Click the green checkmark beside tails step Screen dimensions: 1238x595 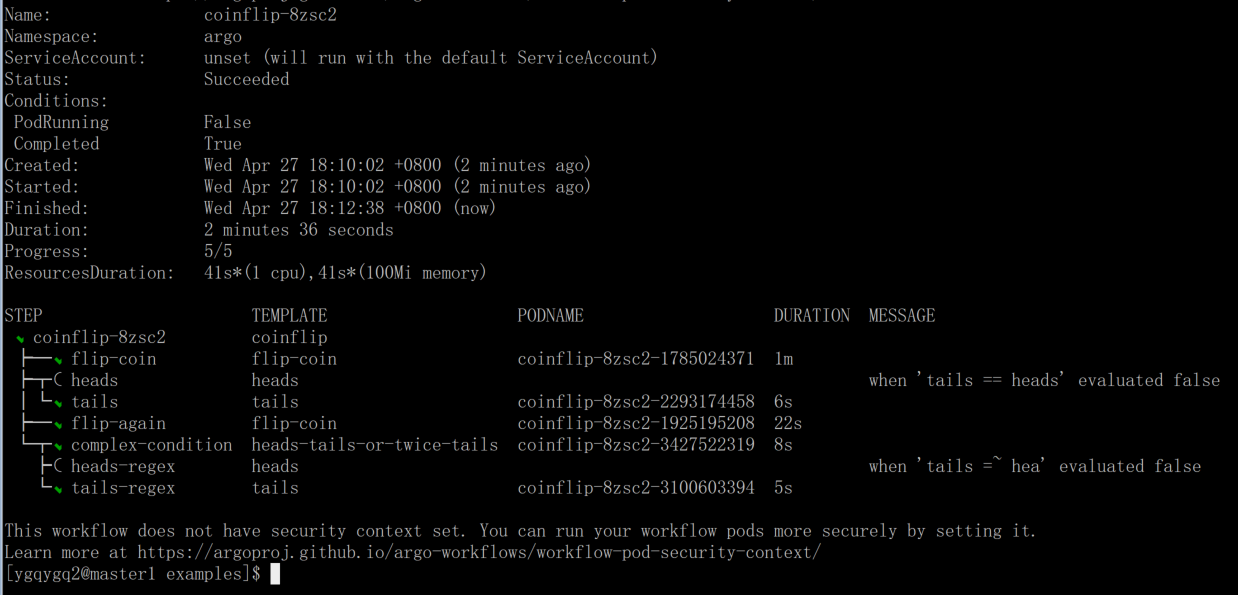coord(59,404)
